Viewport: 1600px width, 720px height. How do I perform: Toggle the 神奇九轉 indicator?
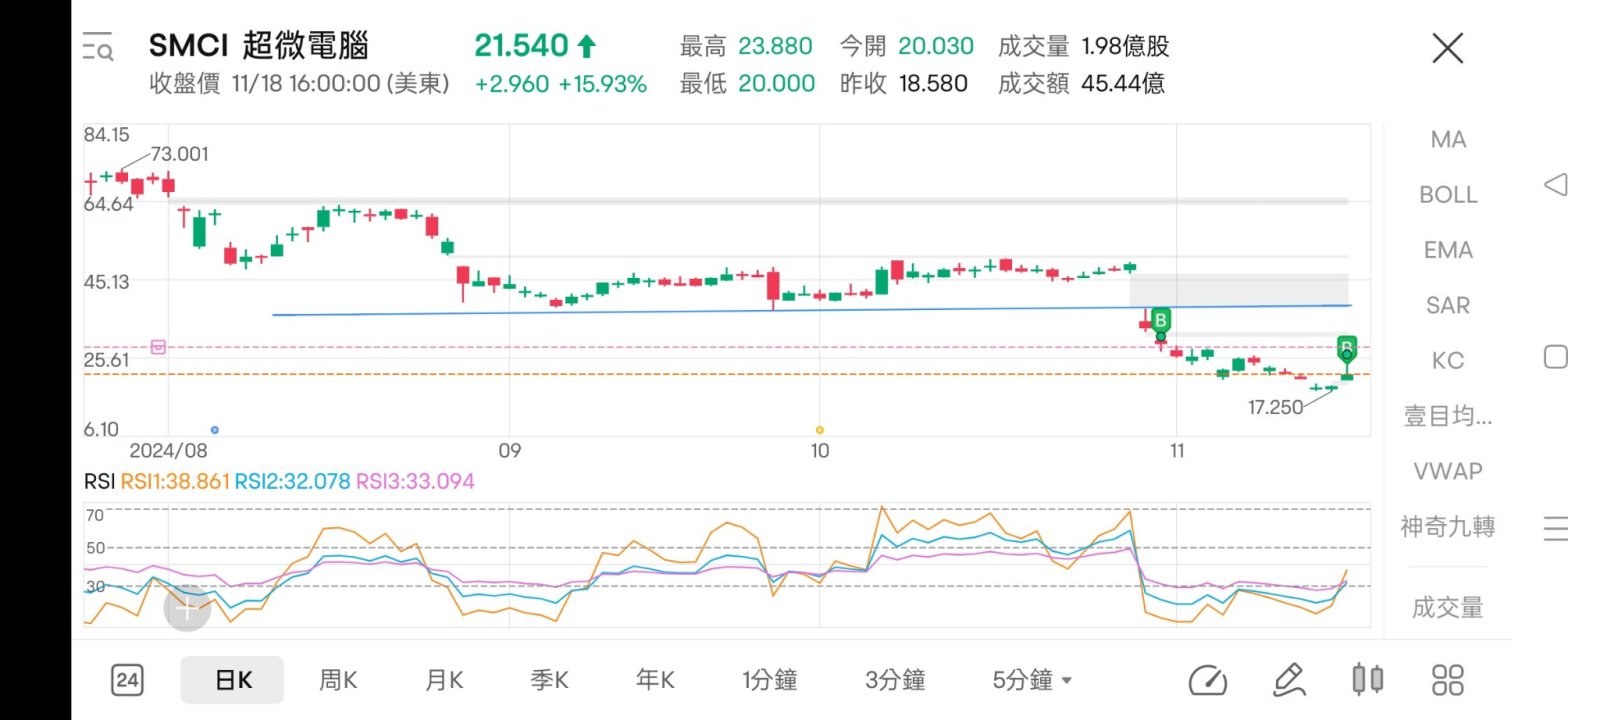1448,526
